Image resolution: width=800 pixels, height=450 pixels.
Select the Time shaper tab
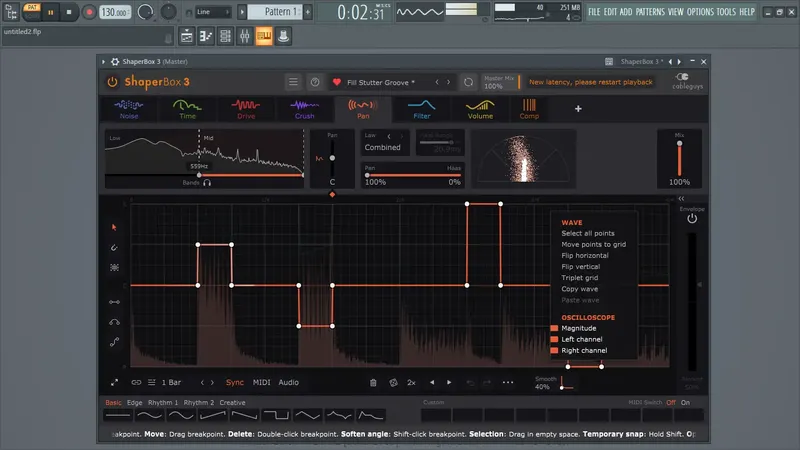(187, 109)
